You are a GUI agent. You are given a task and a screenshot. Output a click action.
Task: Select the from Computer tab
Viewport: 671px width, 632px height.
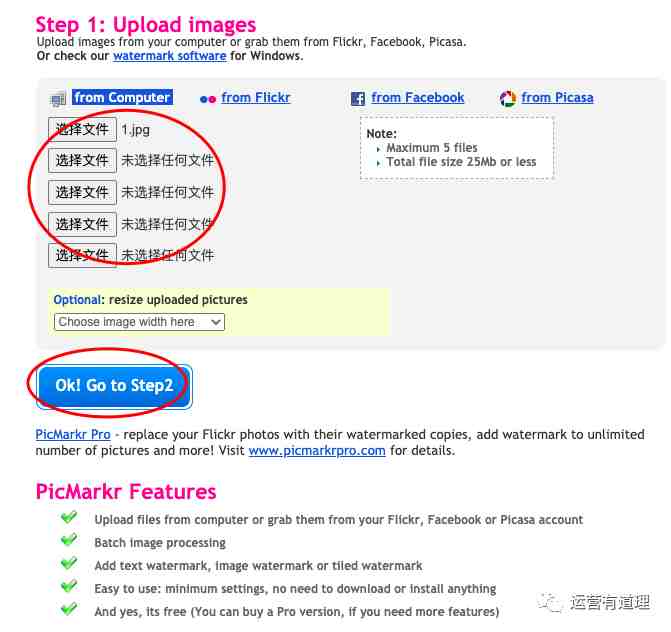[122, 97]
